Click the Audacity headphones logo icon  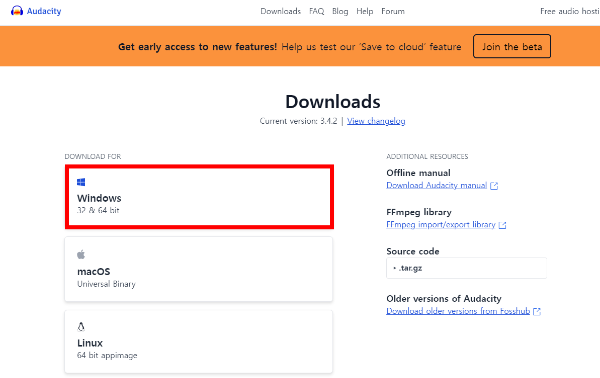coord(17,11)
